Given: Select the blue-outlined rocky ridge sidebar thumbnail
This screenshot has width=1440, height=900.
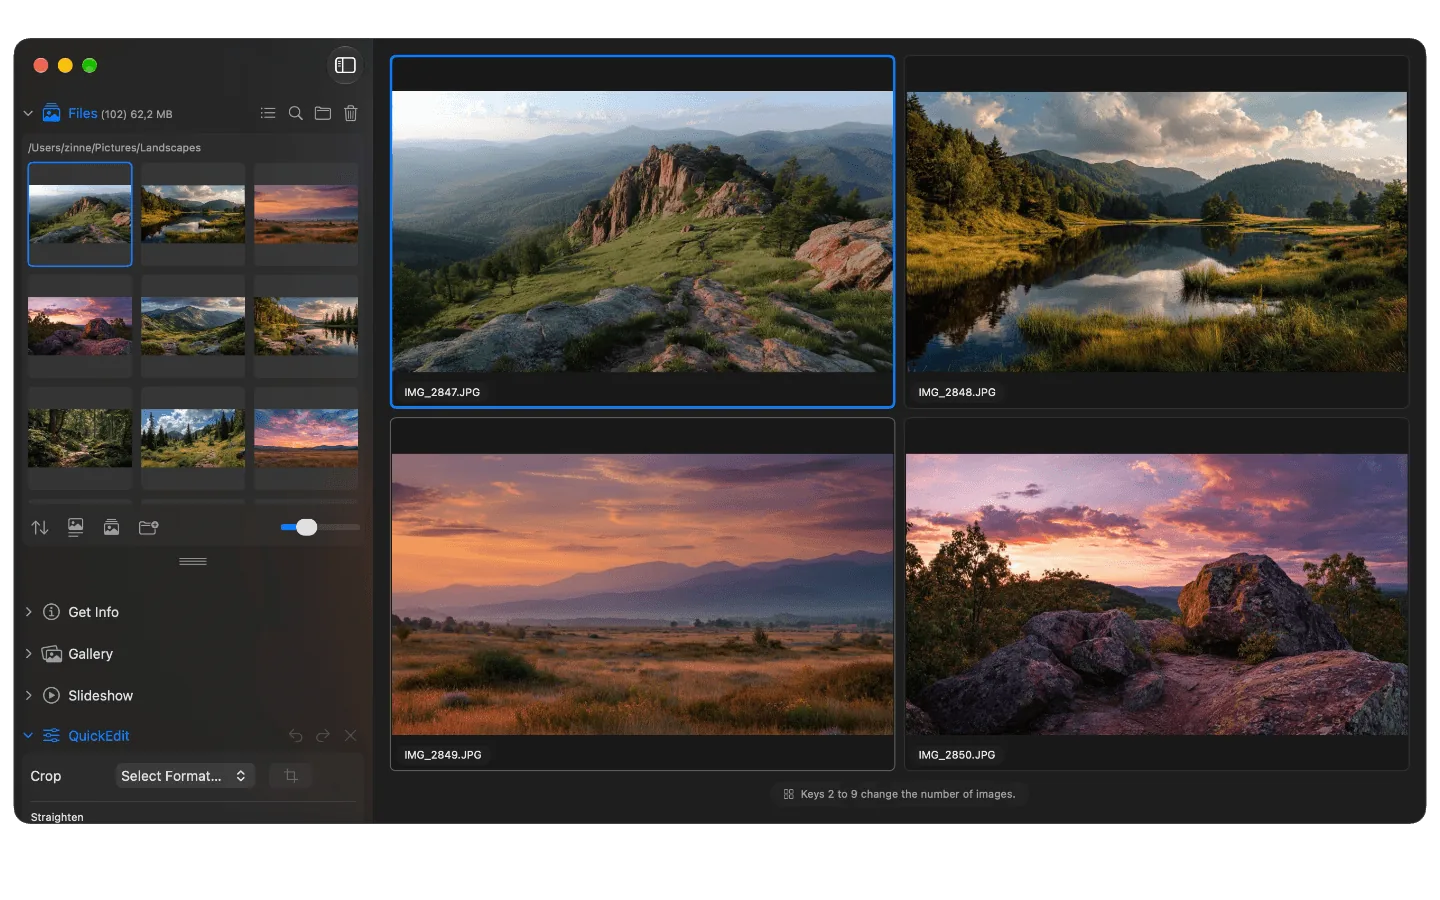Looking at the screenshot, I should 80,214.
